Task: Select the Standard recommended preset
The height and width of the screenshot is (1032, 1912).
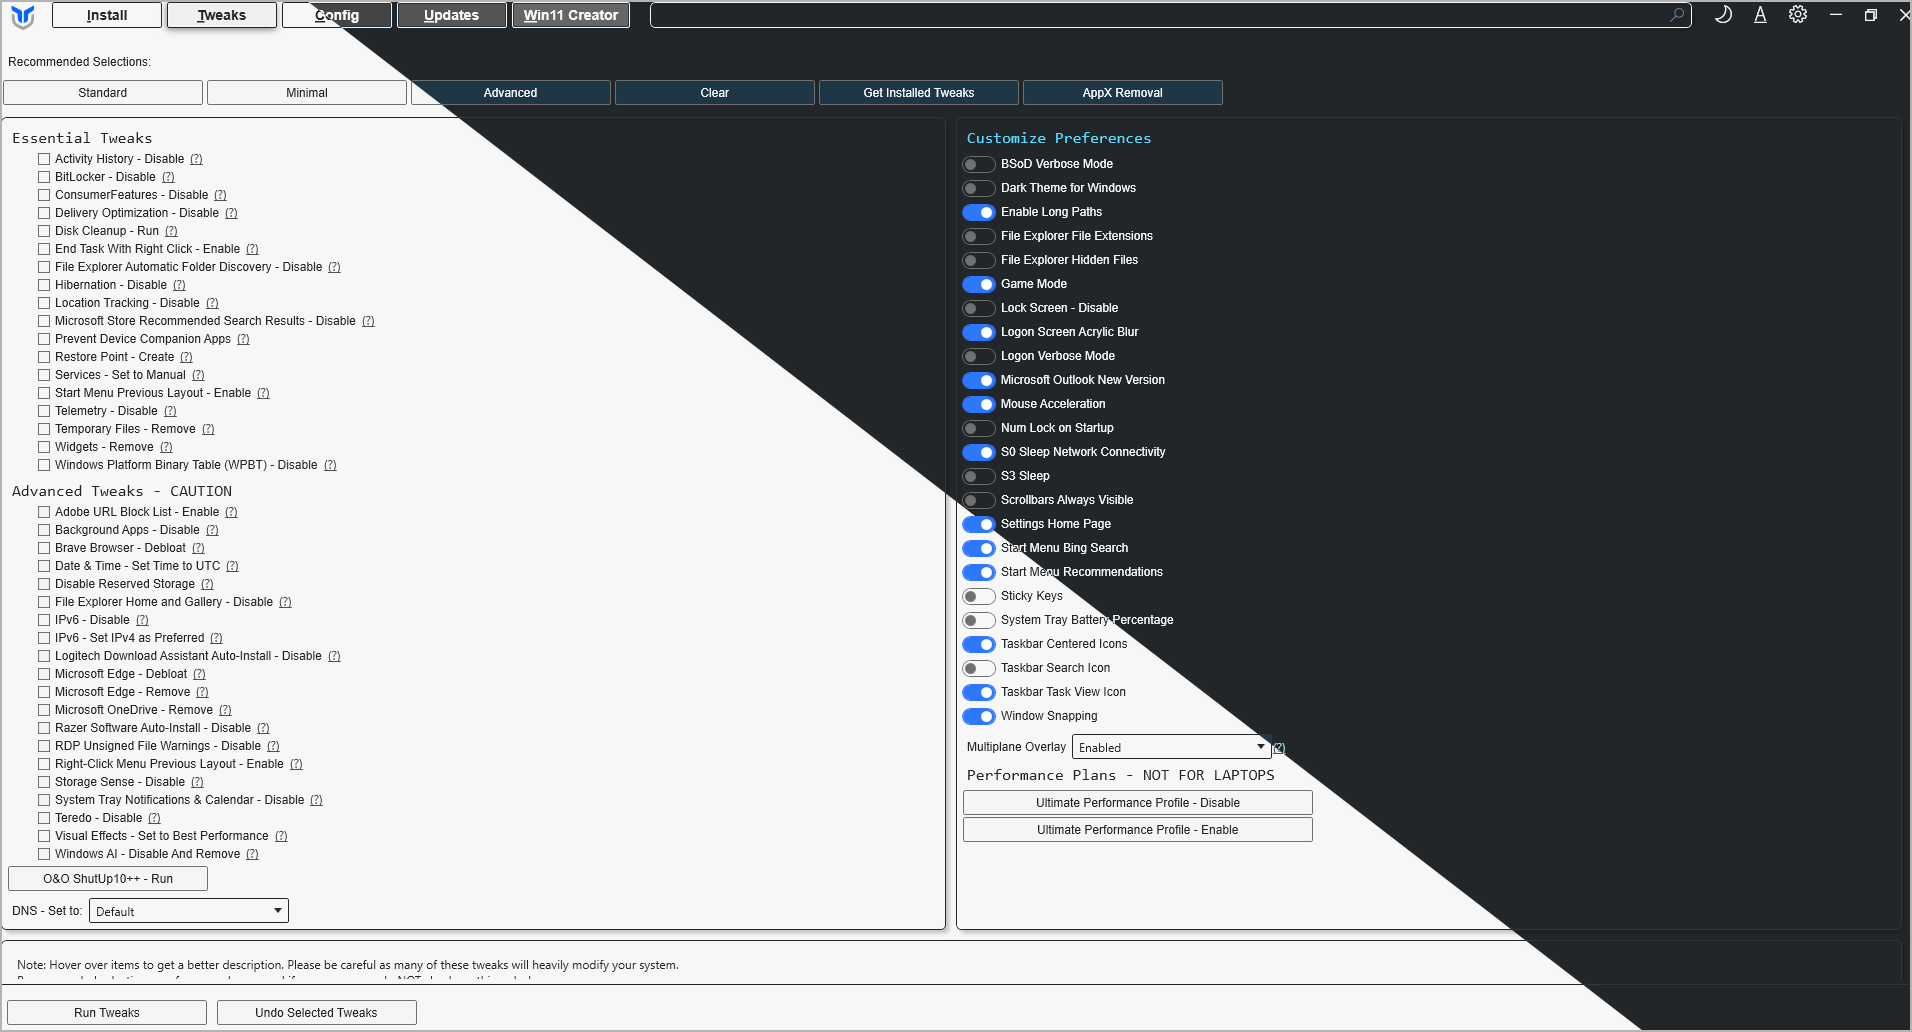Action: coord(103,93)
